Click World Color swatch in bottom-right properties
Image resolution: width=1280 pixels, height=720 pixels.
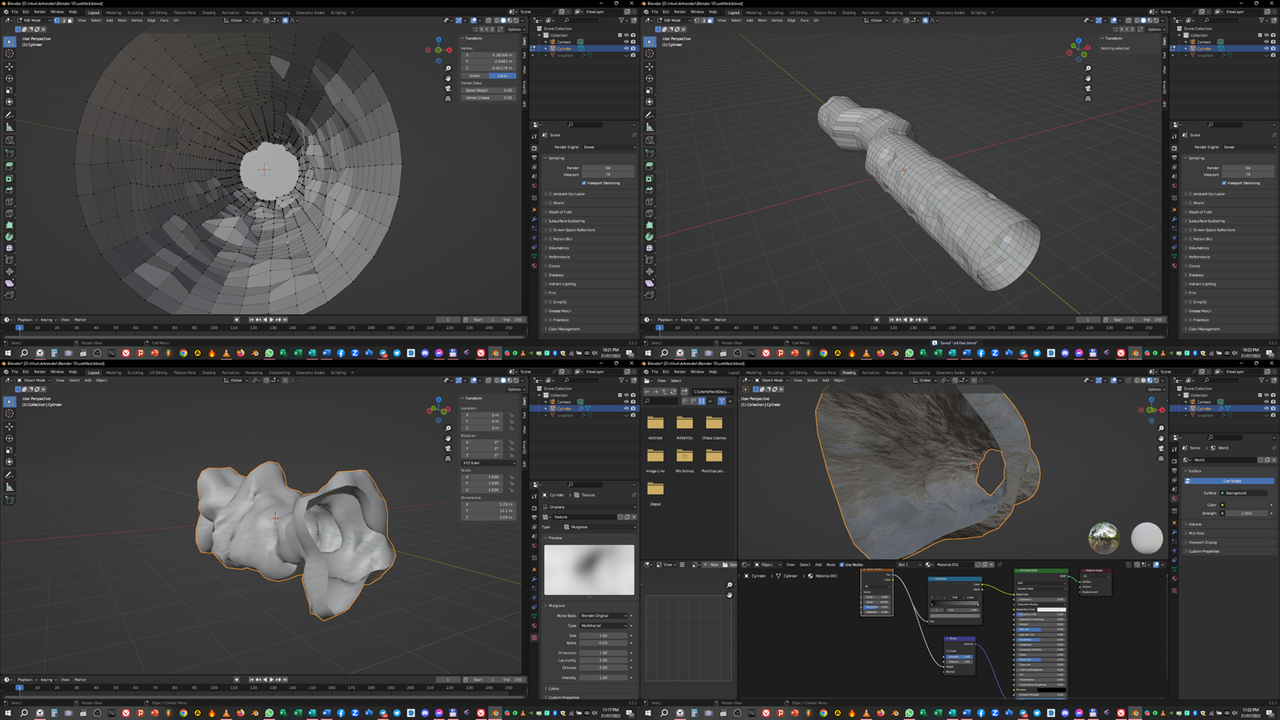(x=1245, y=505)
